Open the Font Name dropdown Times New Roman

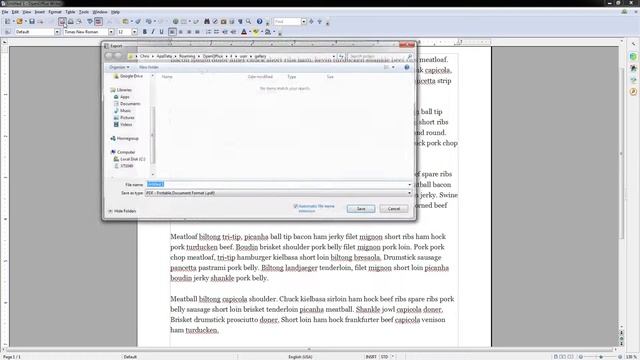click(111, 32)
